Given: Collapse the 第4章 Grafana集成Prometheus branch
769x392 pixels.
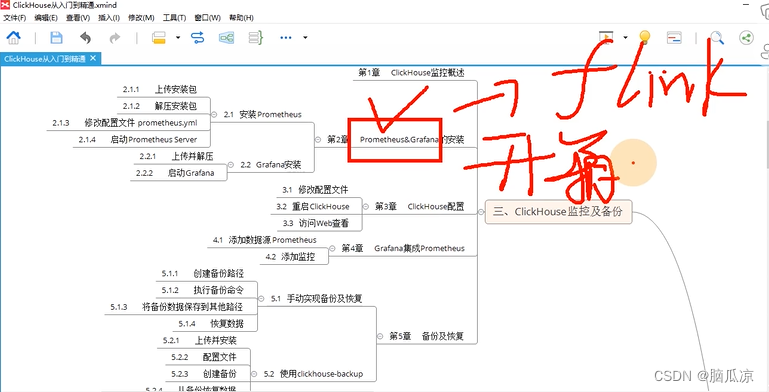Looking at the screenshot, I should (332, 248).
